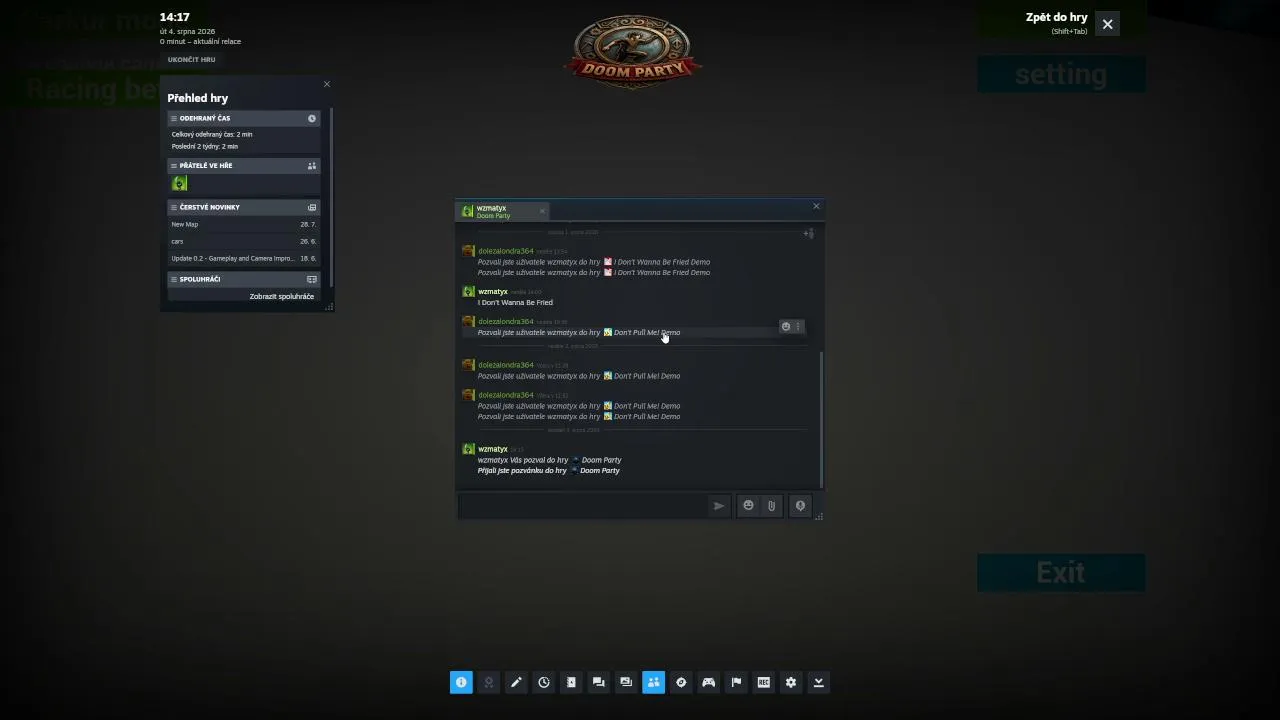Click the clock icon in Odehraný čas header
Screen dimensions: 1280x720
tap(312, 119)
